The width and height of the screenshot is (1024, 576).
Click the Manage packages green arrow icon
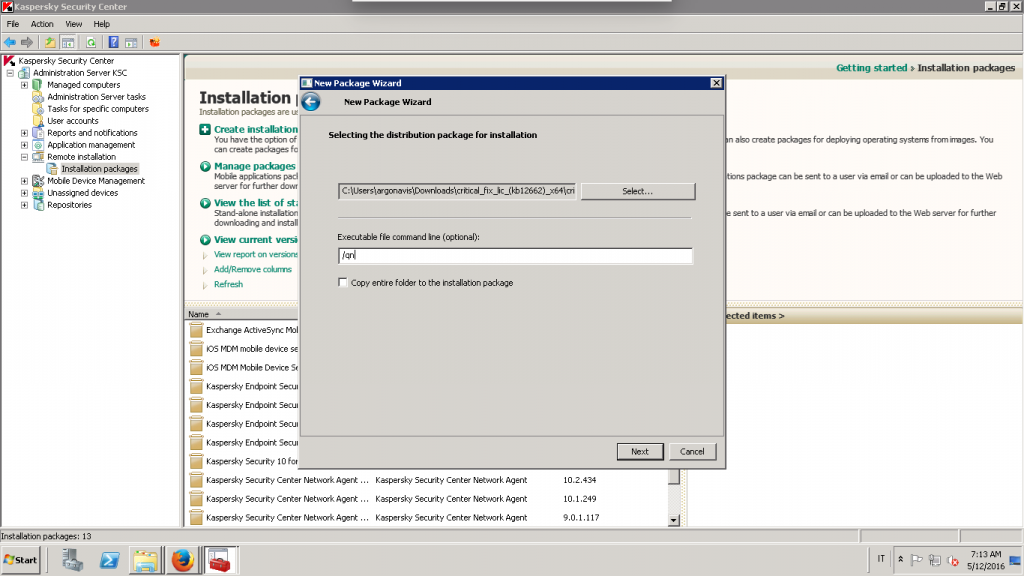point(205,167)
